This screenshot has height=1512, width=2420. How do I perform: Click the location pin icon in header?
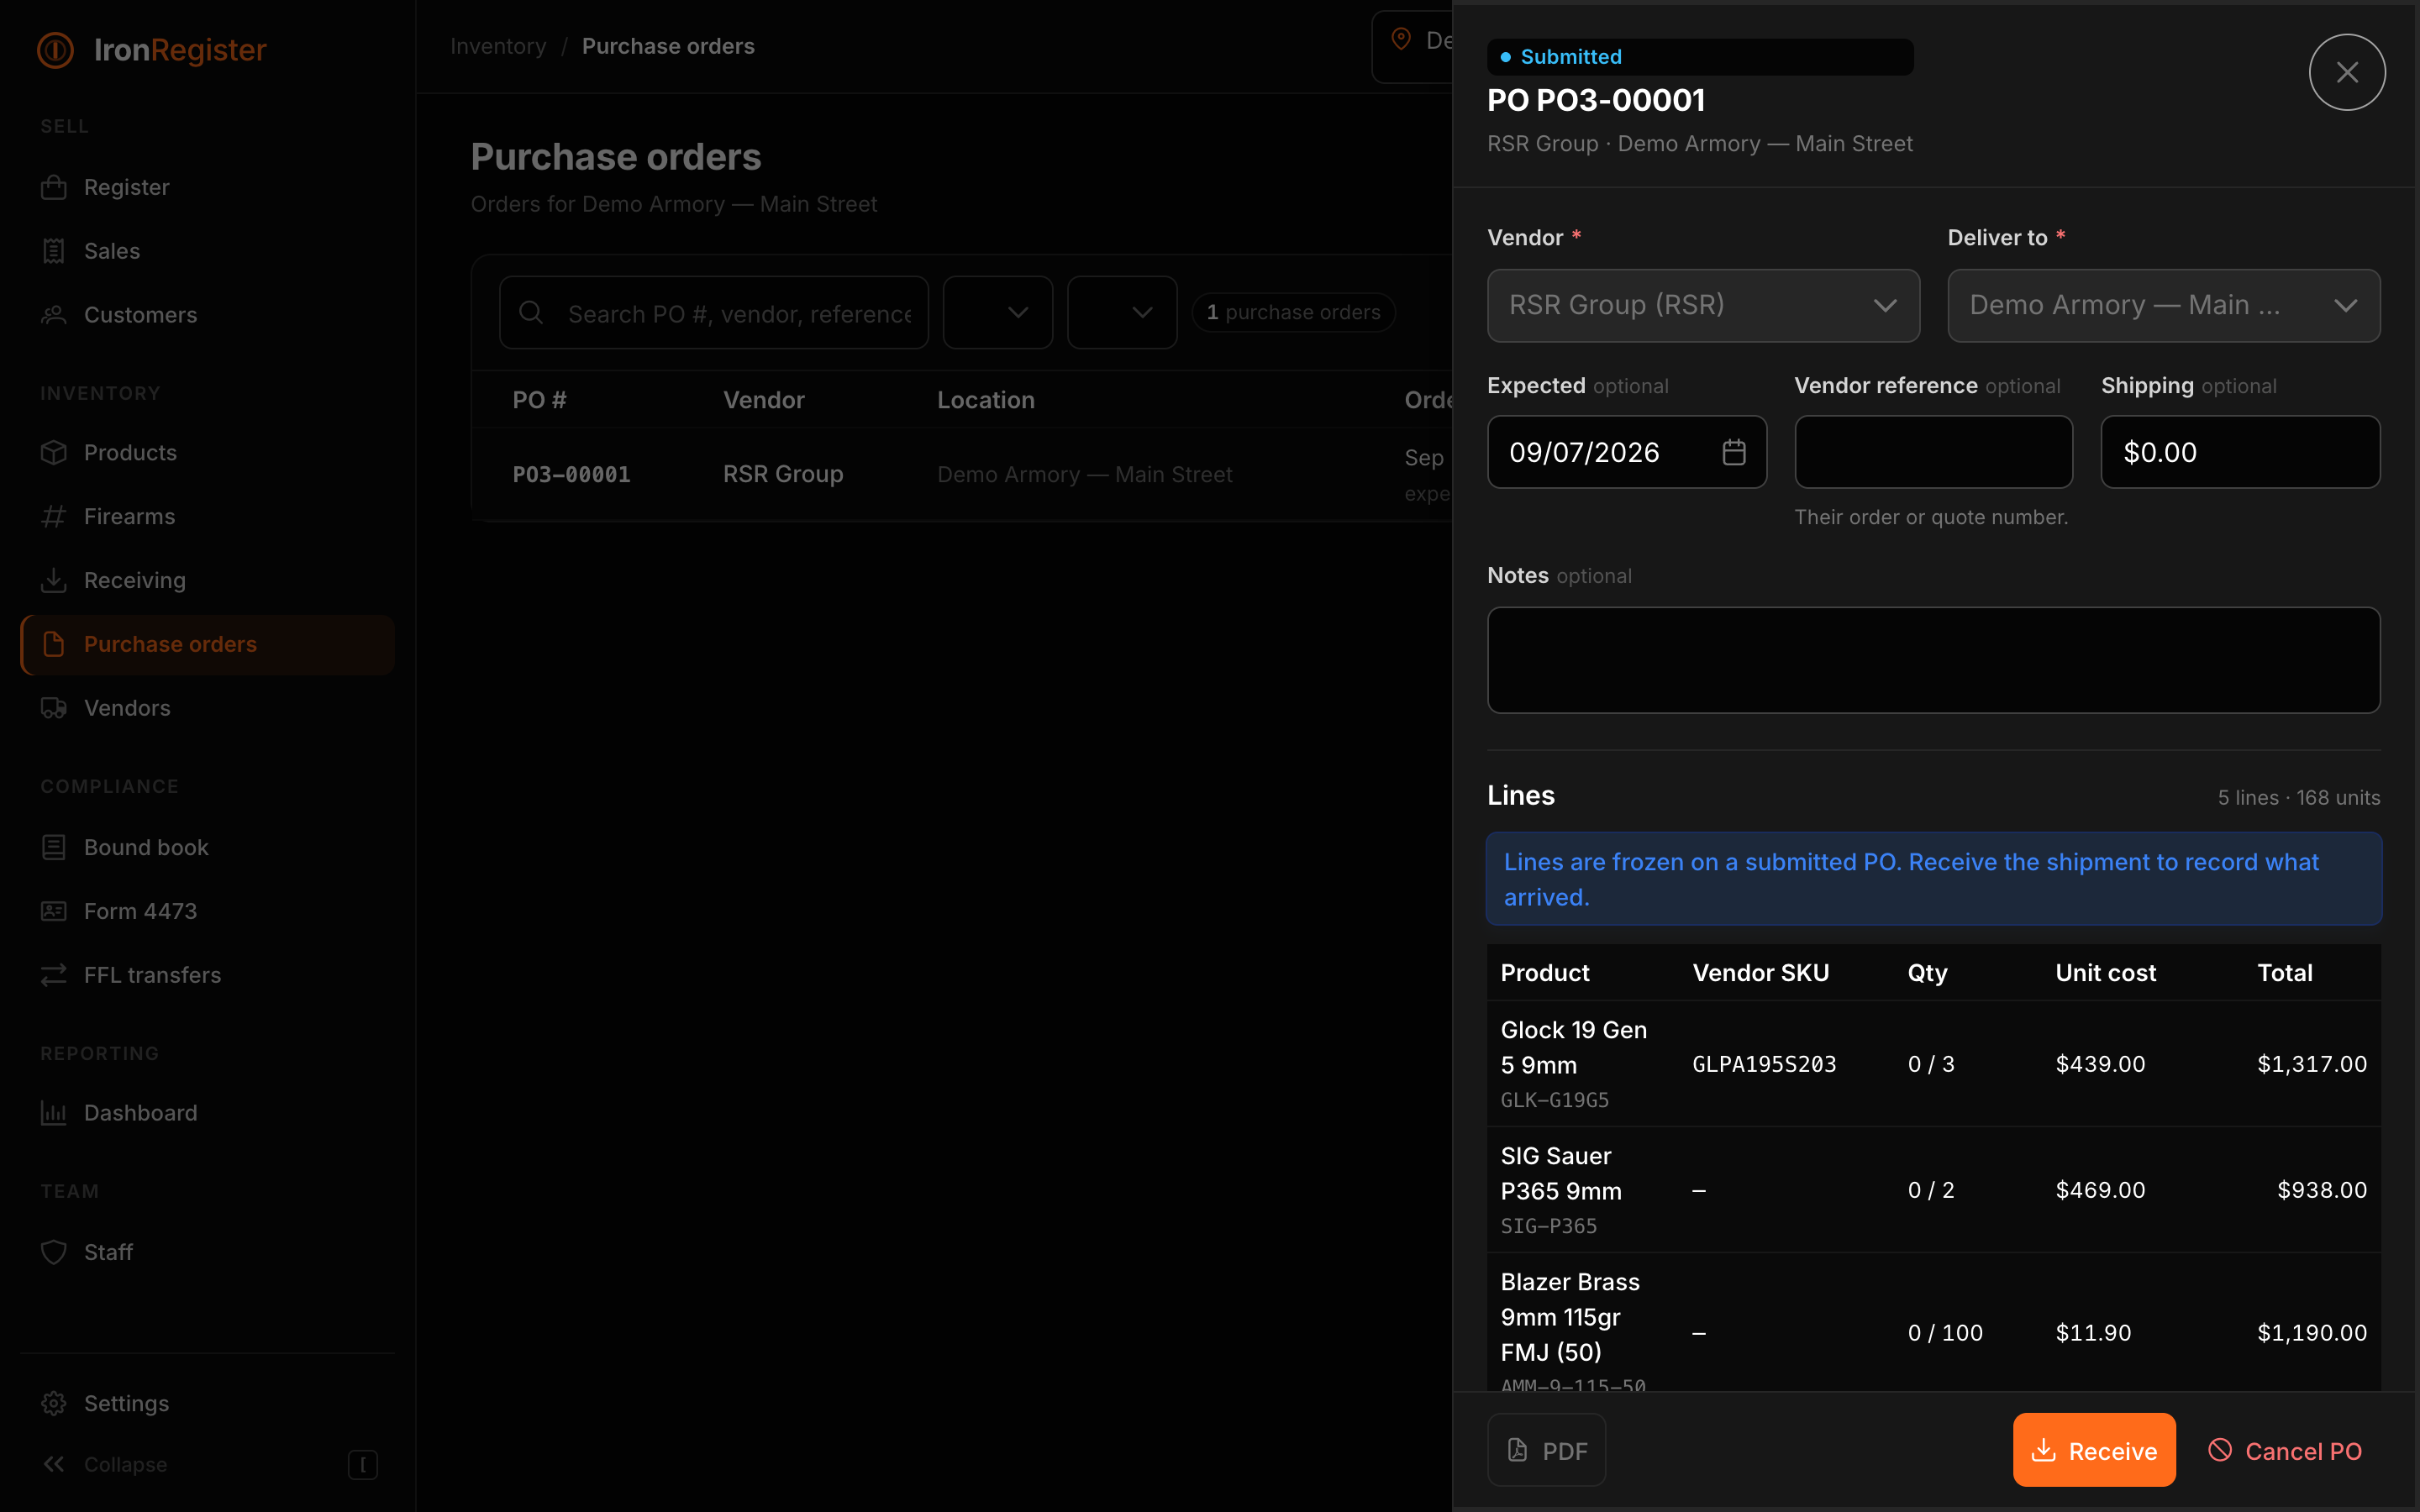(x=1401, y=40)
